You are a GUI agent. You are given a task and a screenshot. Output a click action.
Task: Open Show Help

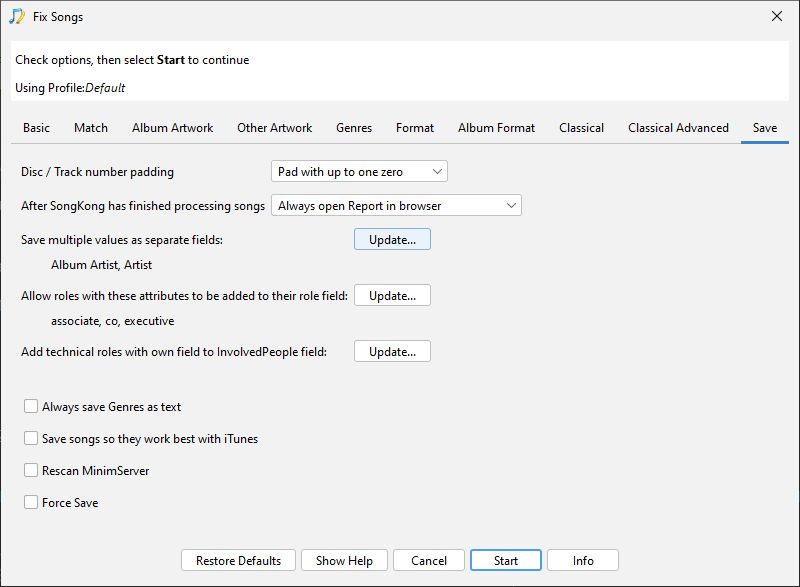click(344, 561)
